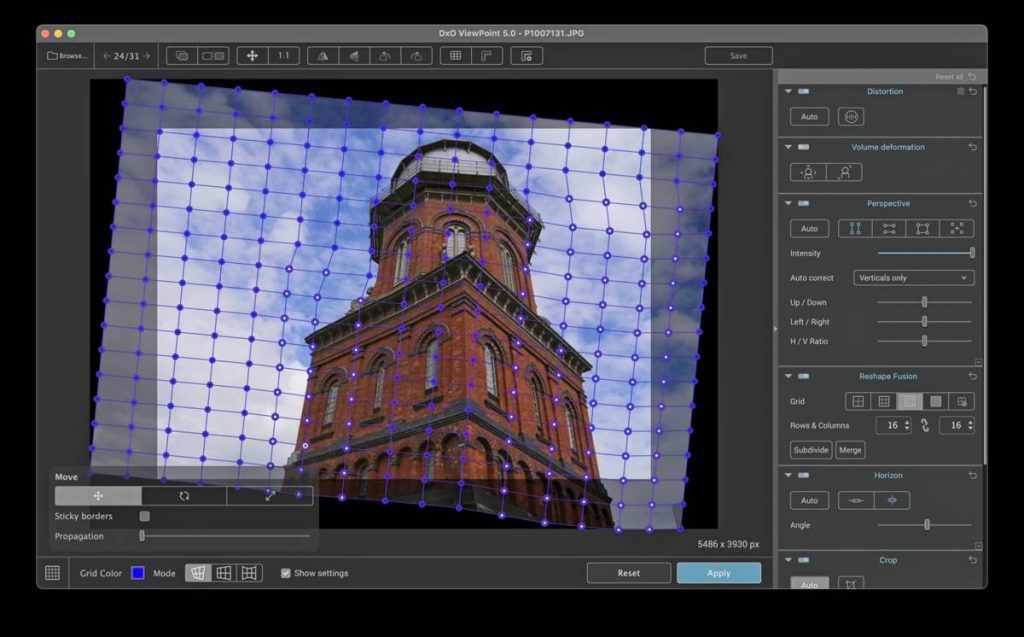Select the rotate points tool in Move panel
Screen dimensions: 1024x637
click(x=184, y=496)
